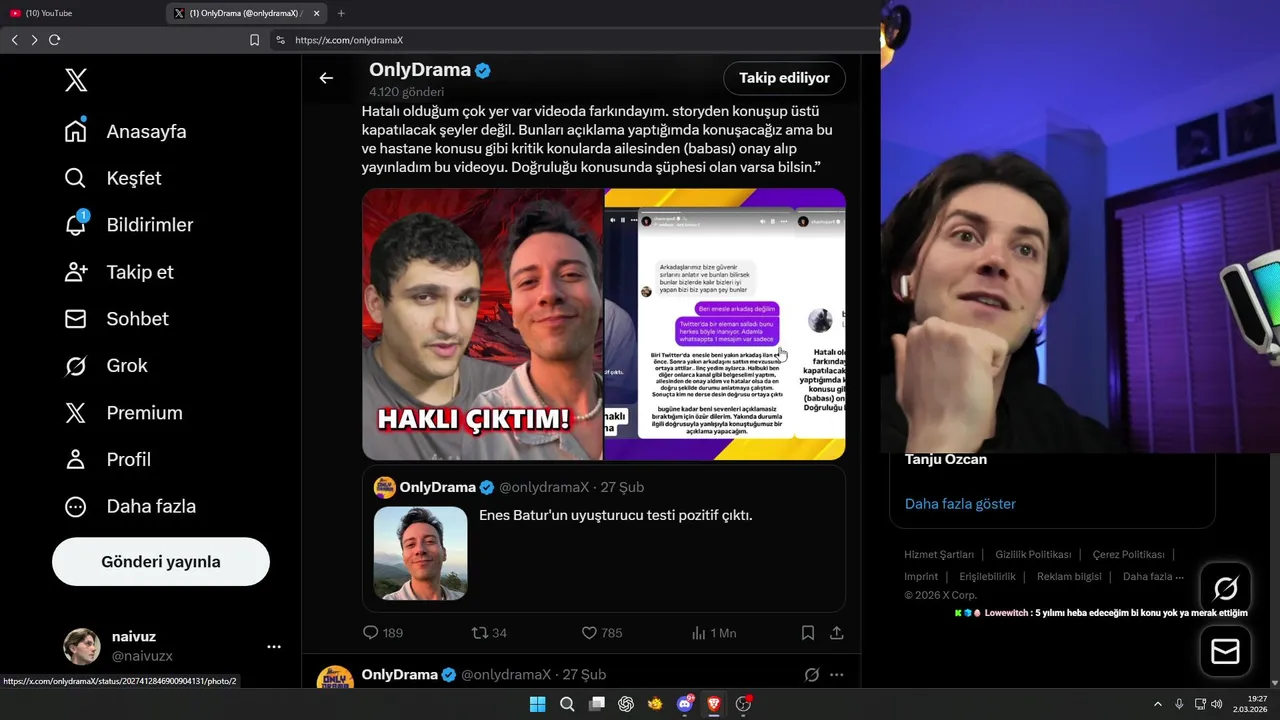
Task: Close the OnlyDrama X tab
Action: coord(317,13)
